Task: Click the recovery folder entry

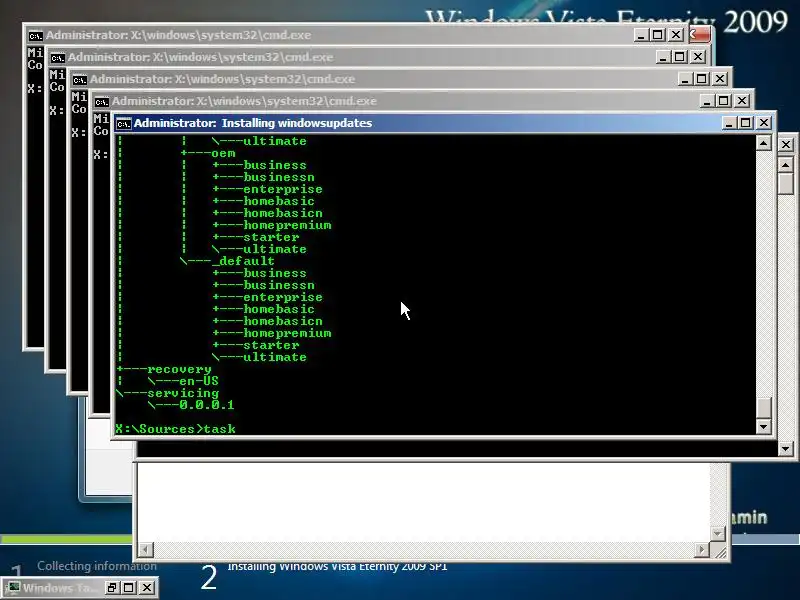Action: click(179, 369)
